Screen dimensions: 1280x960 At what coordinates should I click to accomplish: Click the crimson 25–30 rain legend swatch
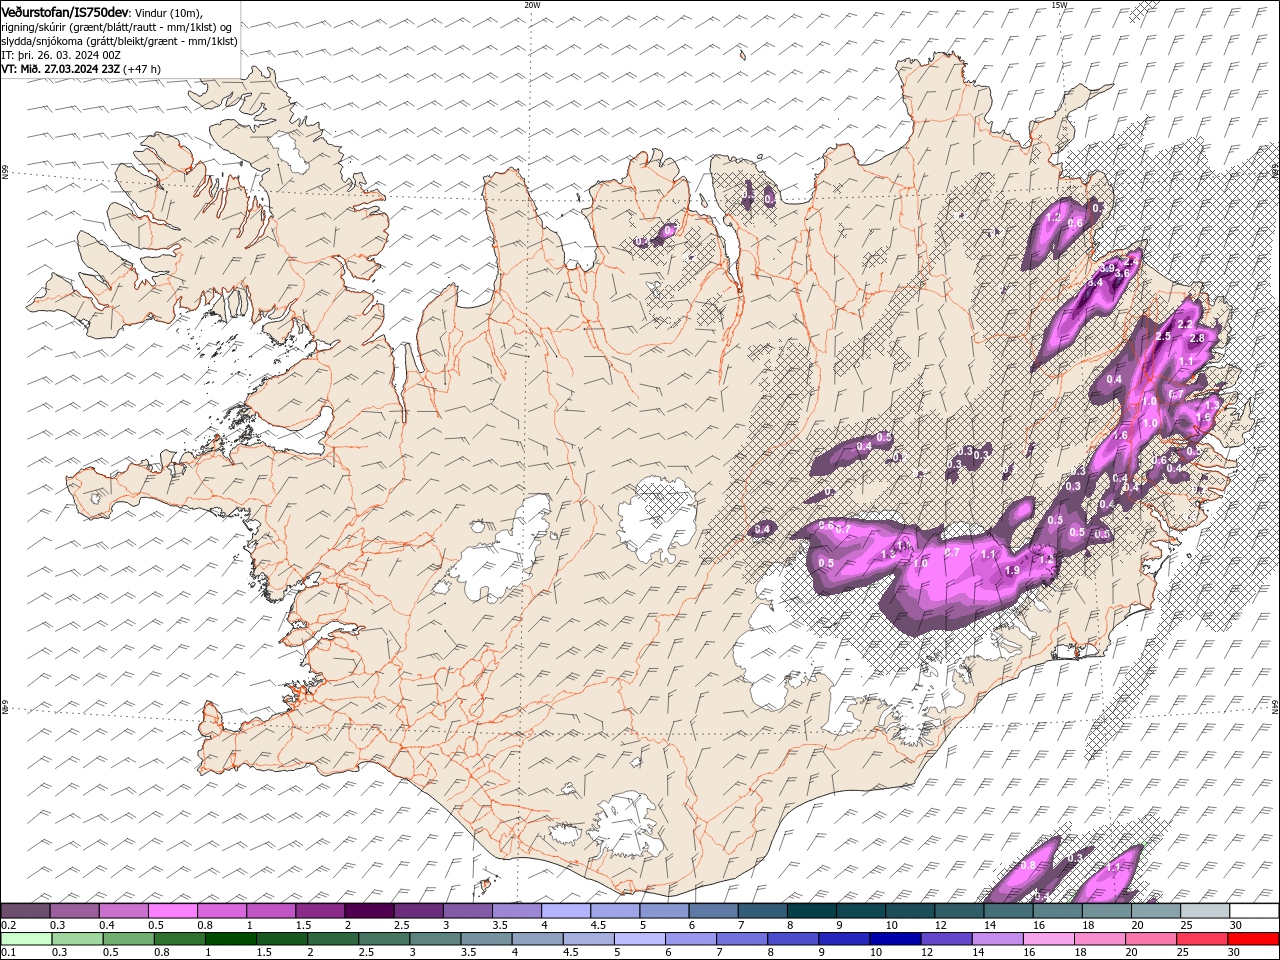(x=1200, y=939)
